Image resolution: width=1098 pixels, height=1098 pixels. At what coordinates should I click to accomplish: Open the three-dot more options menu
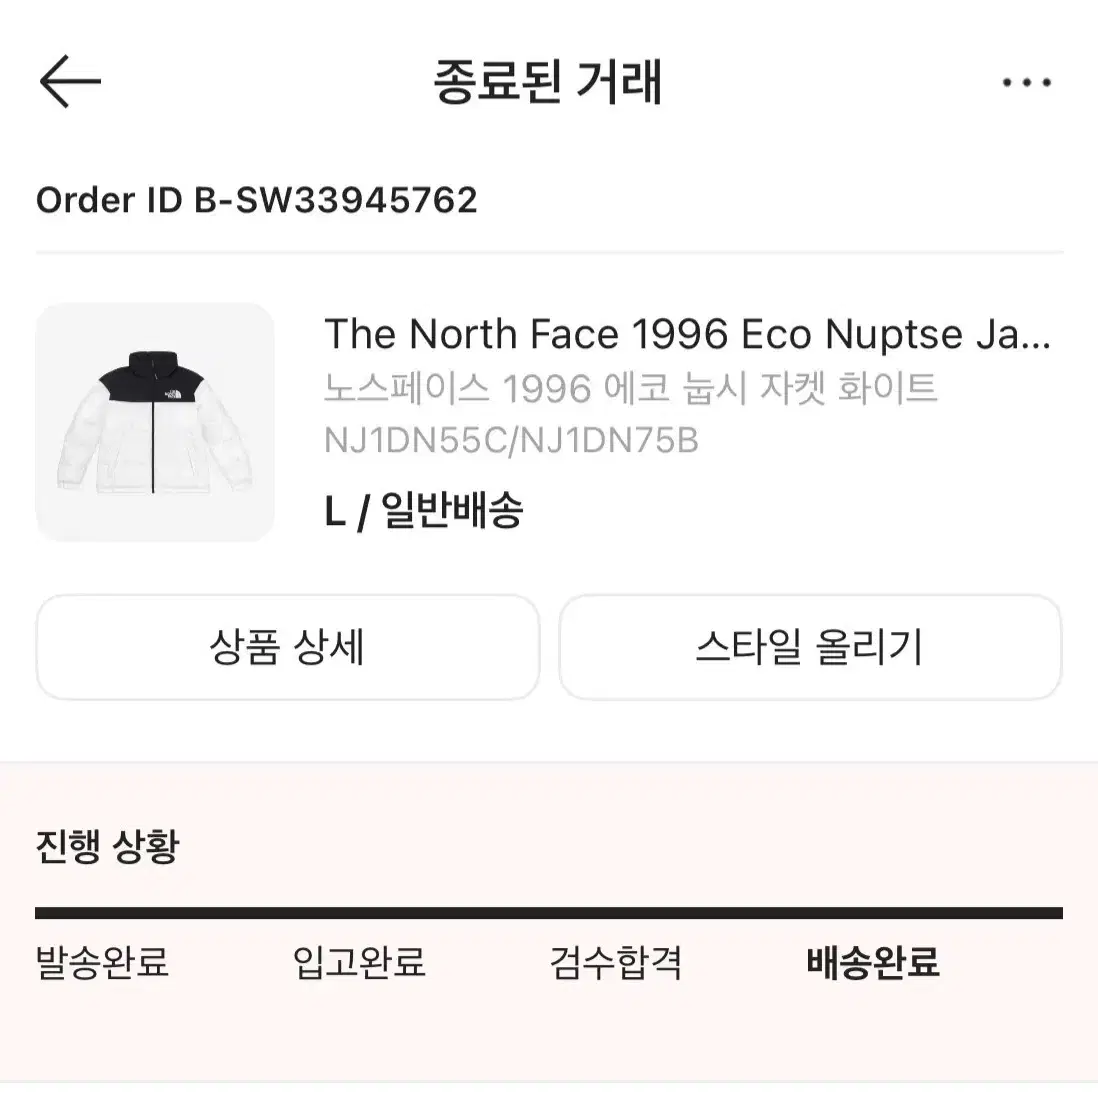click(x=1026, y=82)
